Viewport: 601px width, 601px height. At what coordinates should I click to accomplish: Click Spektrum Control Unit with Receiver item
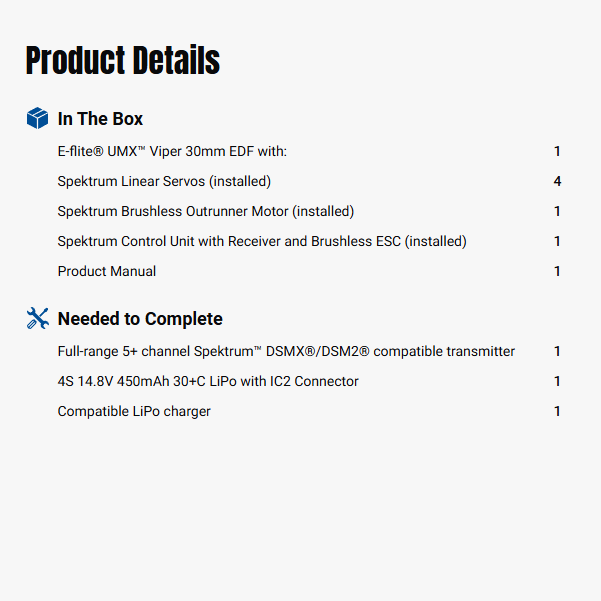click(x=262, y=241)
